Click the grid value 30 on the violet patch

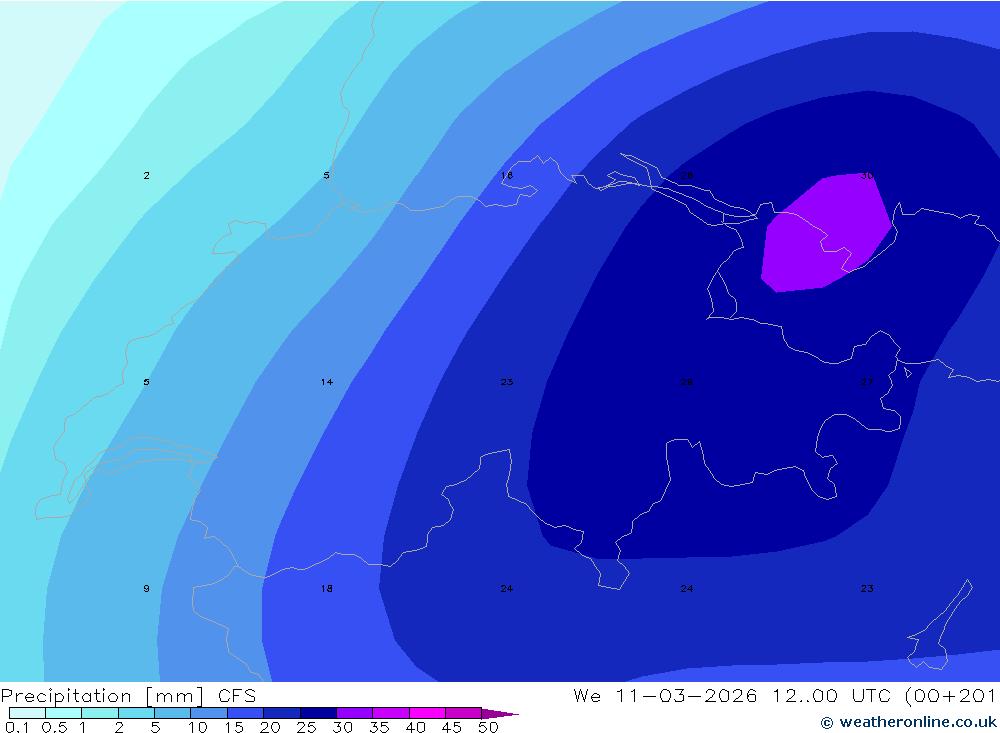(867, 175)
